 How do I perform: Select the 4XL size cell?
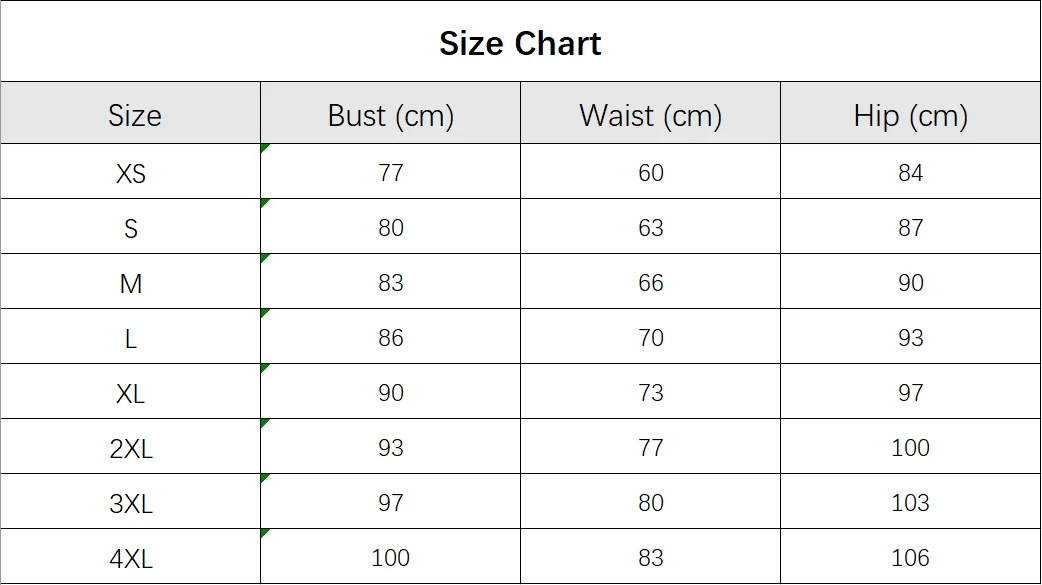tap(131, 556)
